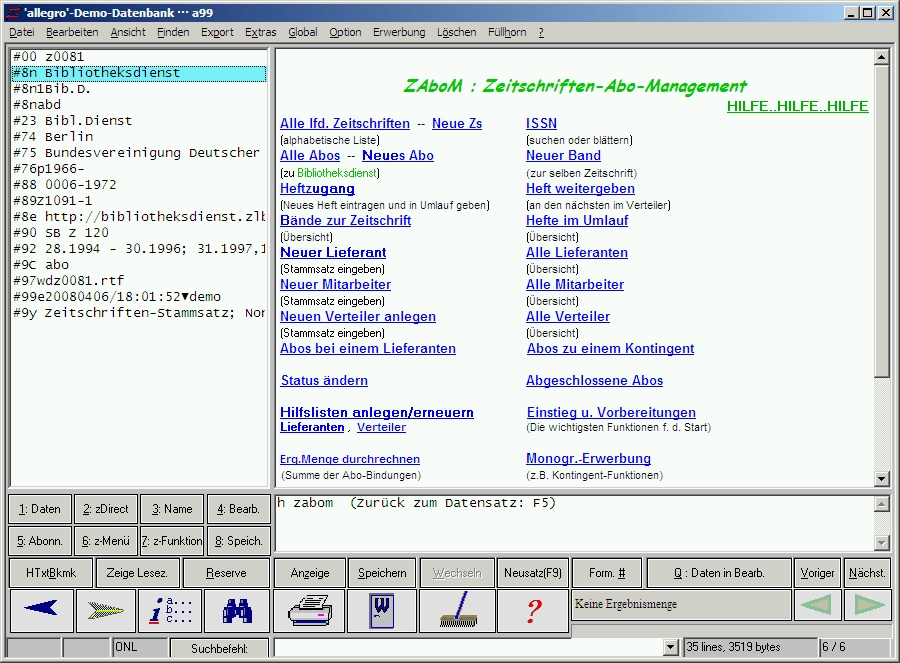Image resolution: width=900 pixels, height=663 pixels.
Task: Open the Suchbefehl combo box dropdown arrow
Action: pyautogui.click(x=670, y=648)
